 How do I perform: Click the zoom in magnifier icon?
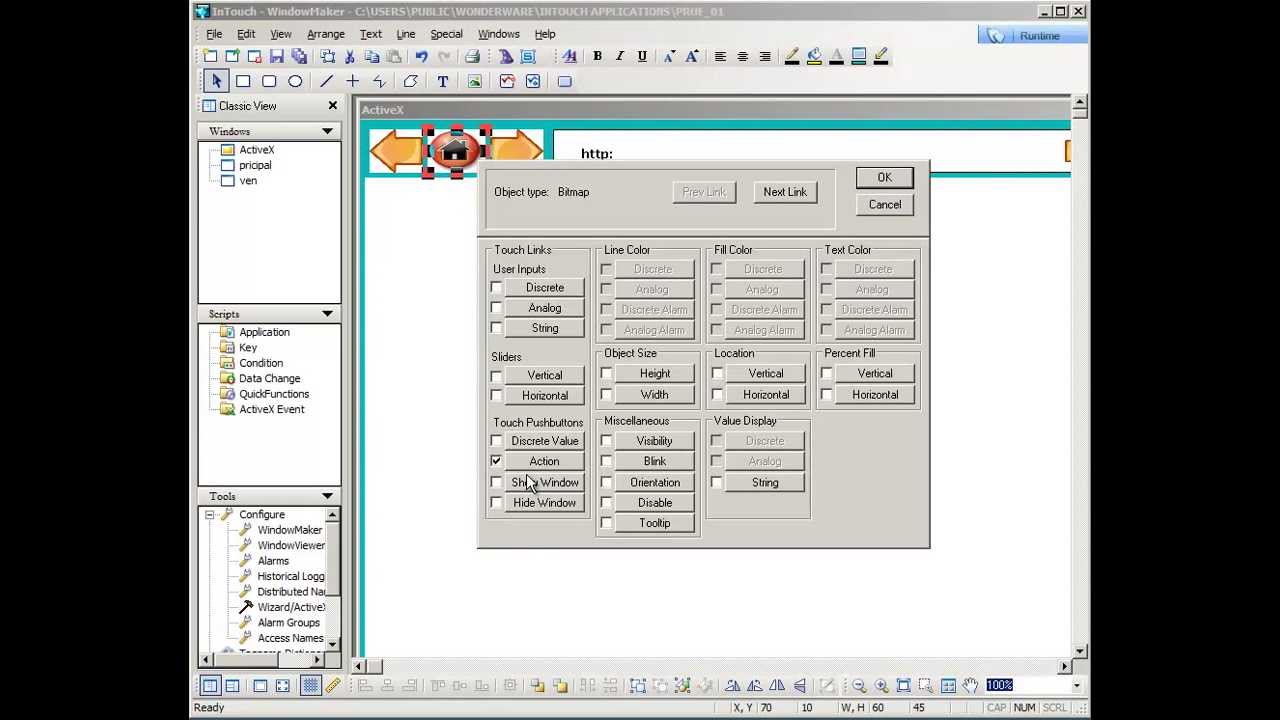(881, 685)
